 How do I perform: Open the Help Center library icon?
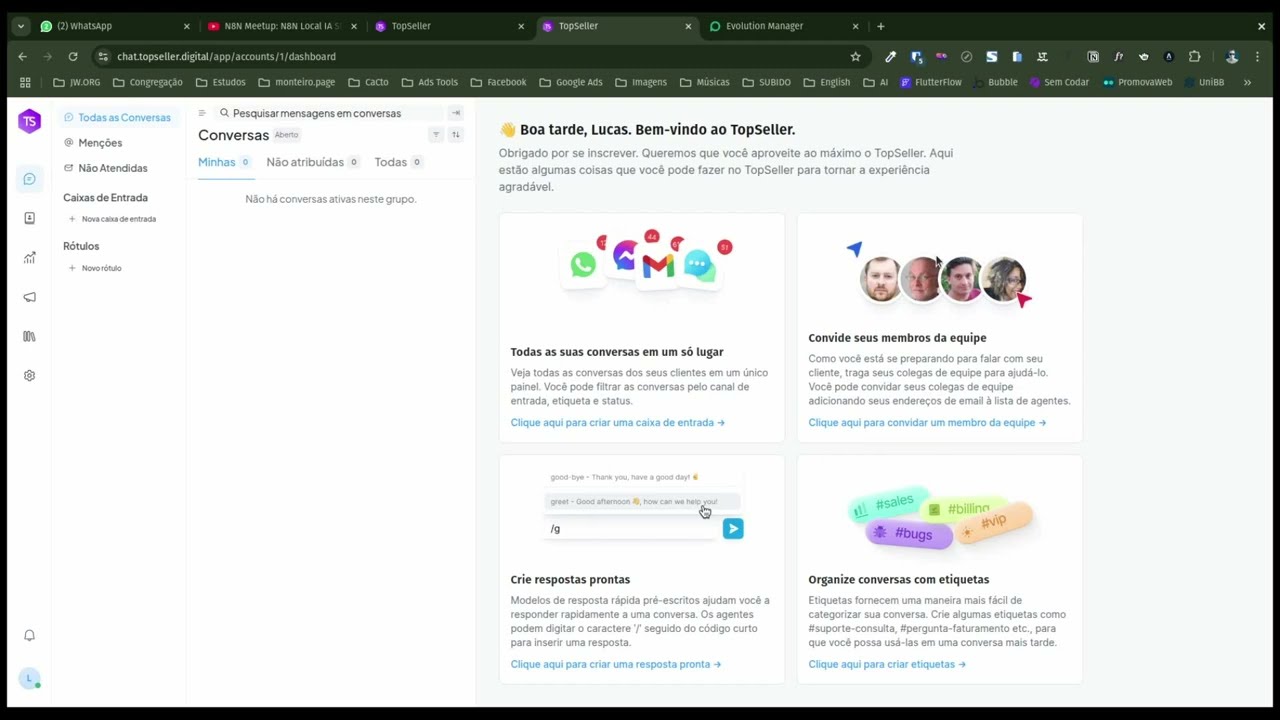click(x=29, y=336)
